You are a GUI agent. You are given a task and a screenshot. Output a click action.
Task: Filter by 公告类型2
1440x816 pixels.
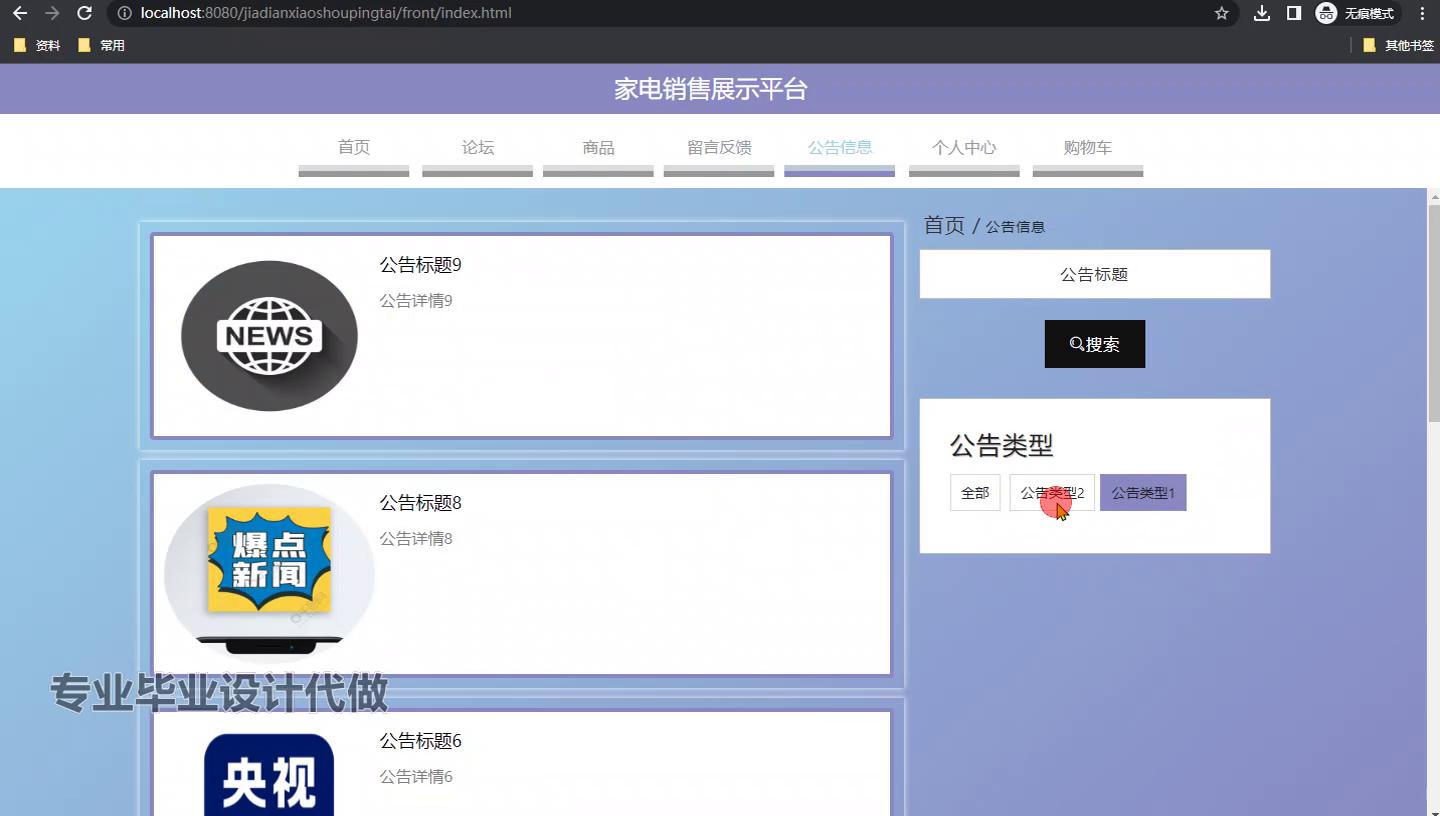pos(1052,493)
